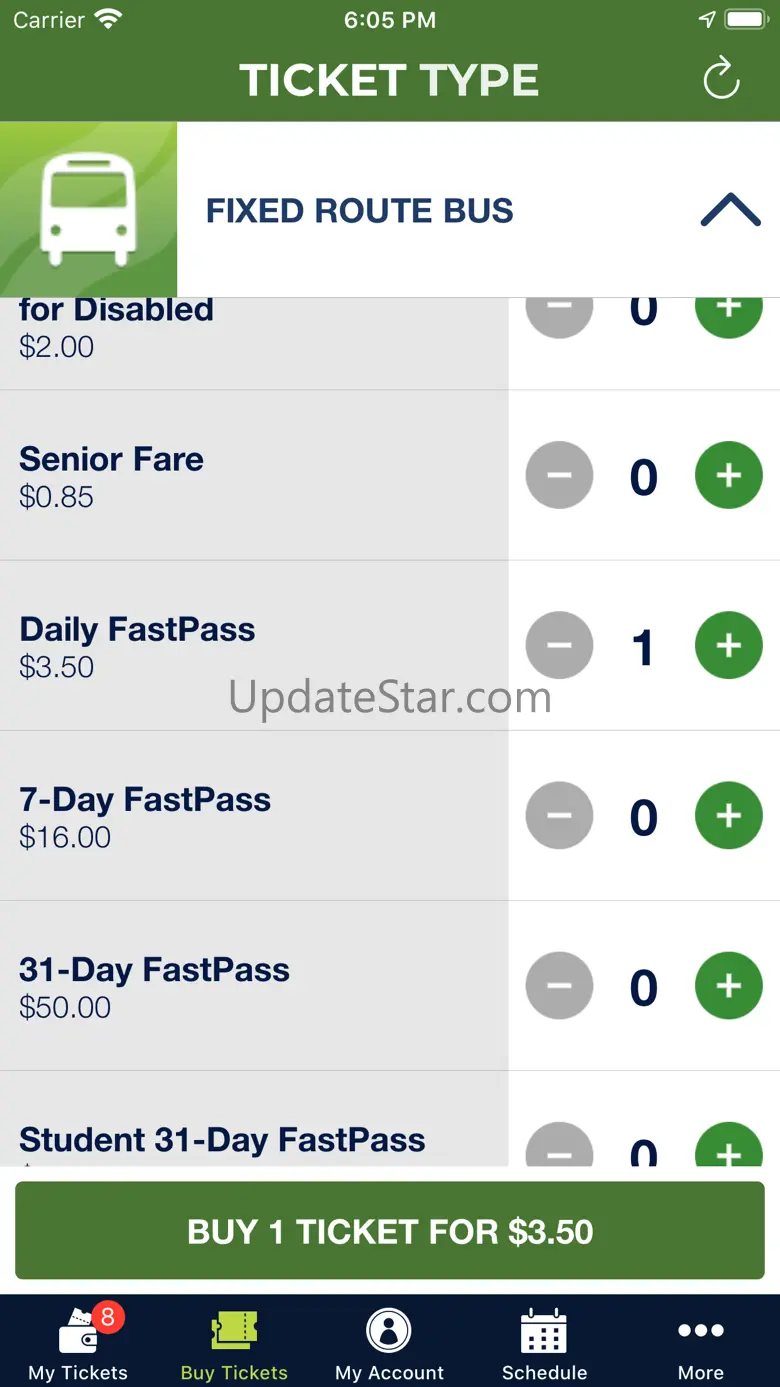This screenshot has width=780, height=1387.
Task: Add a Student 31-Day FastPass
Action: click(x=728, y=1148)
